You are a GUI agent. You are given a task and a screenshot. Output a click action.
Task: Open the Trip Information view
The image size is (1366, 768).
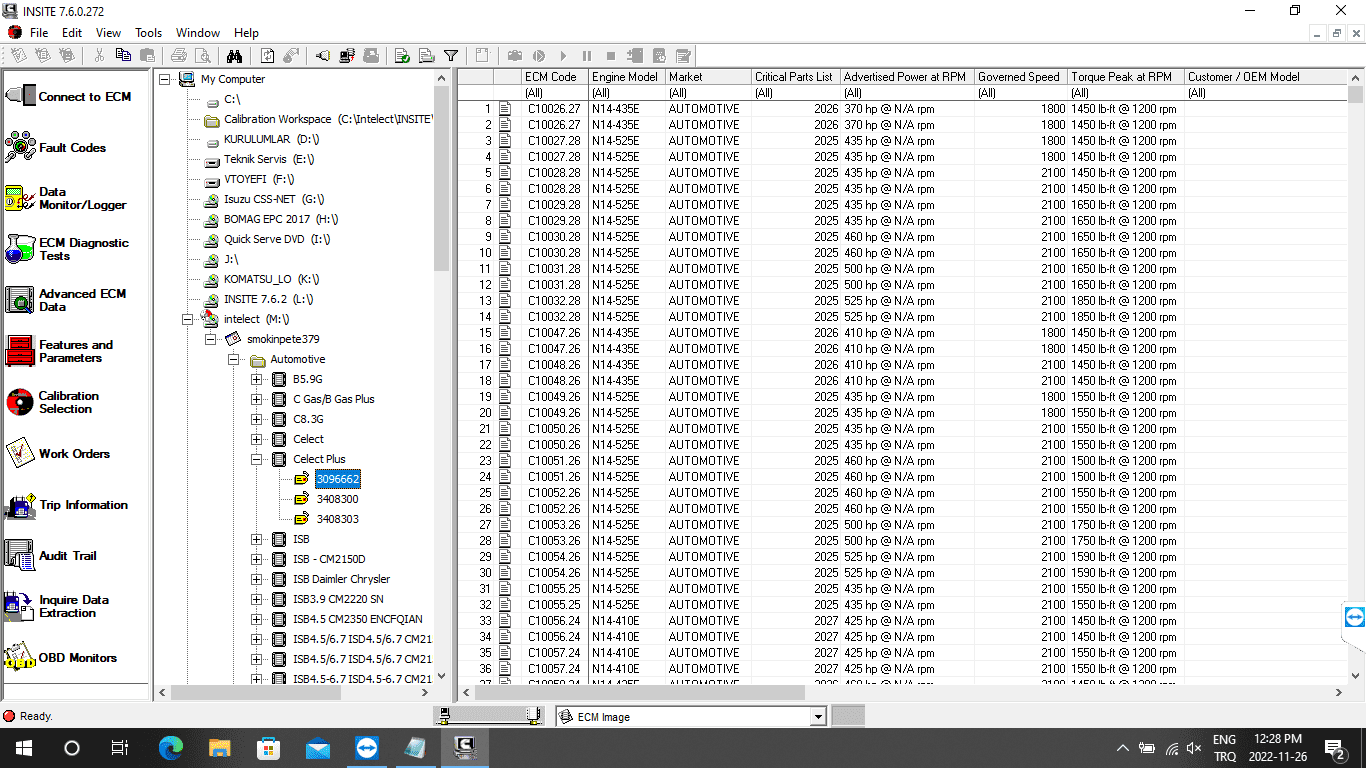click(x=82, y=505)
